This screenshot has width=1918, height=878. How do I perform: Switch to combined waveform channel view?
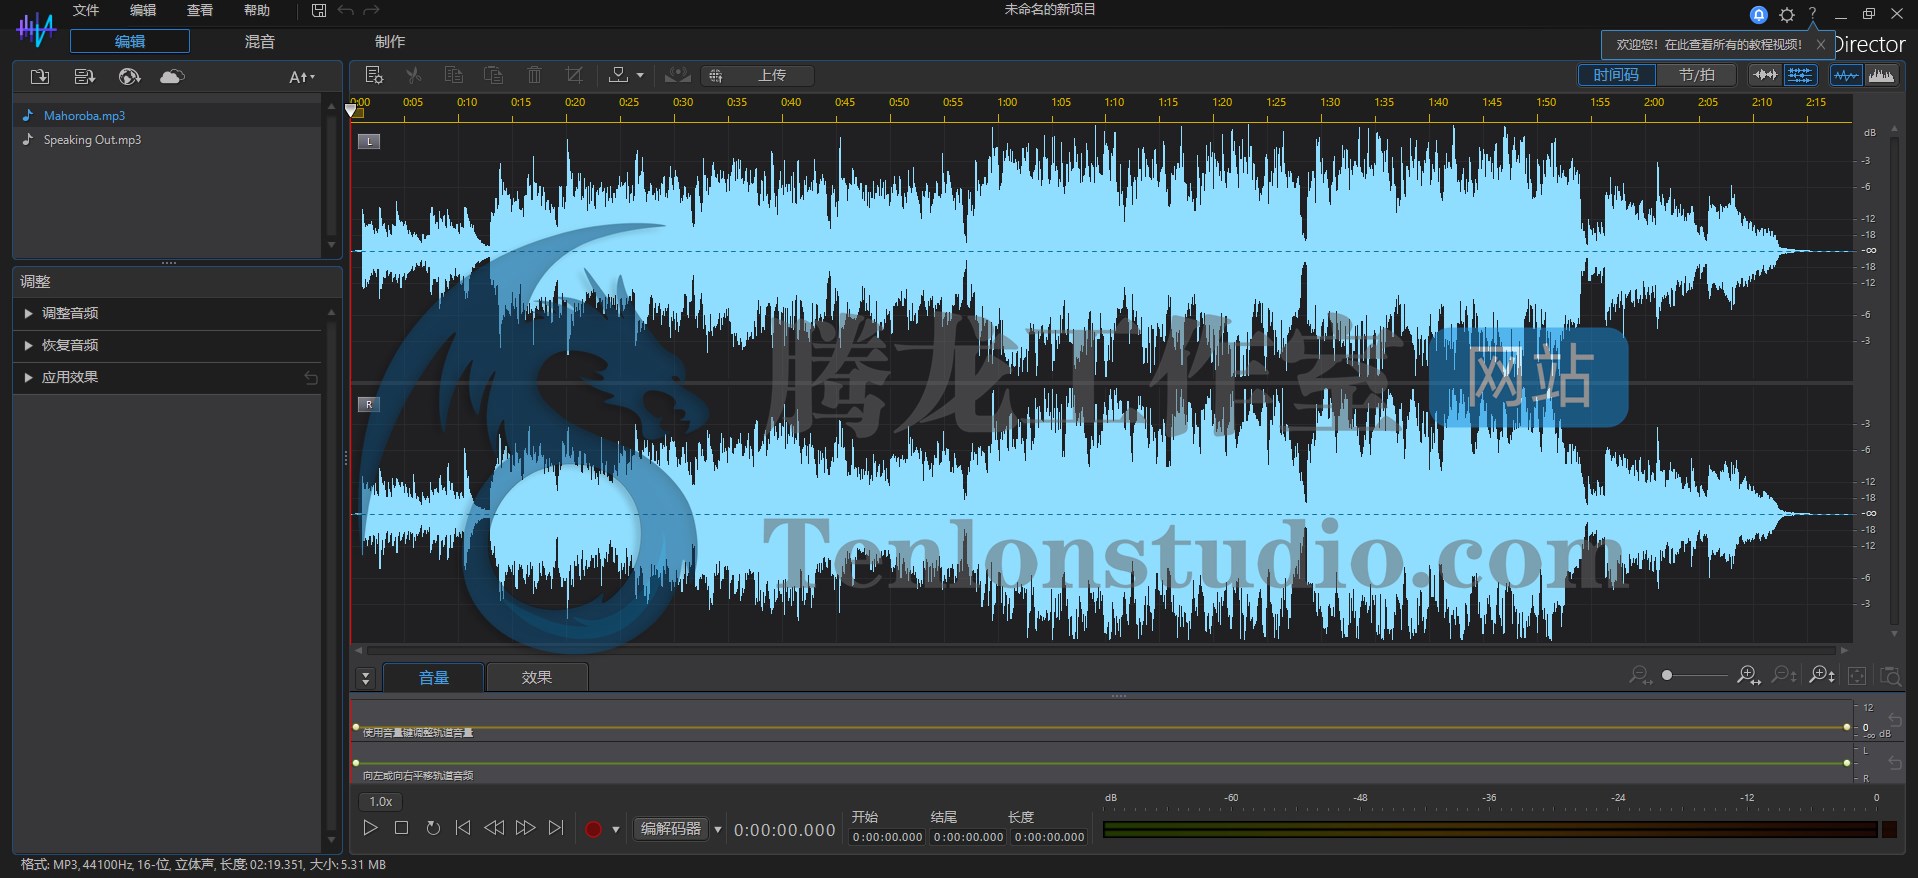point(1765,75)
